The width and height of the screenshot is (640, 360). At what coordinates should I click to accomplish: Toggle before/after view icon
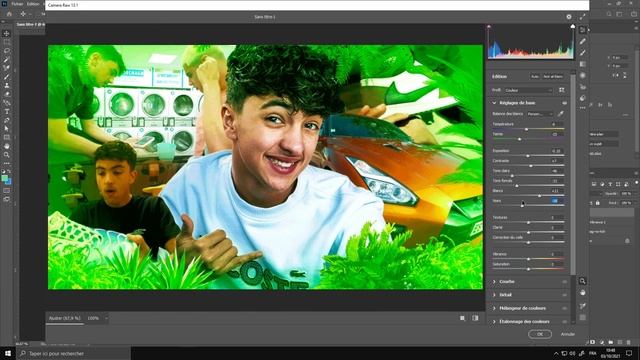(x=475, y=318)
